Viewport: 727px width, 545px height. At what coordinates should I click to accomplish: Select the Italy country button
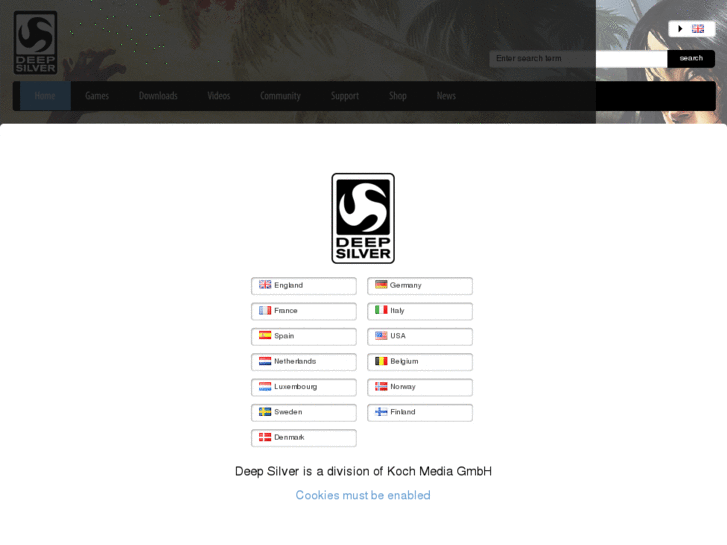tap(420, 311)
